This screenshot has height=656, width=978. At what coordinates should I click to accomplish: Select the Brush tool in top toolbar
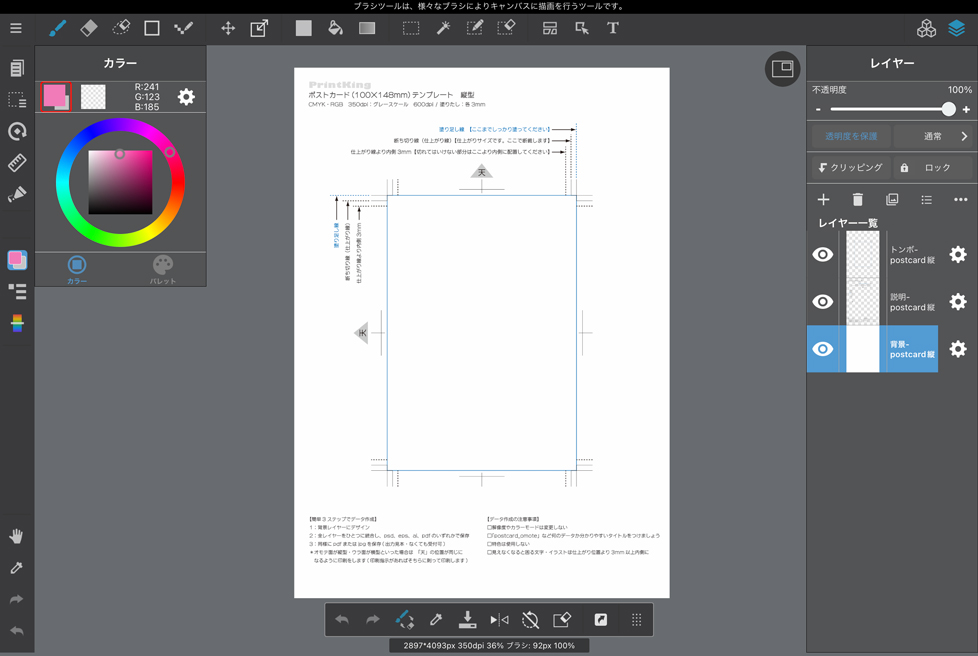(57, 28)
